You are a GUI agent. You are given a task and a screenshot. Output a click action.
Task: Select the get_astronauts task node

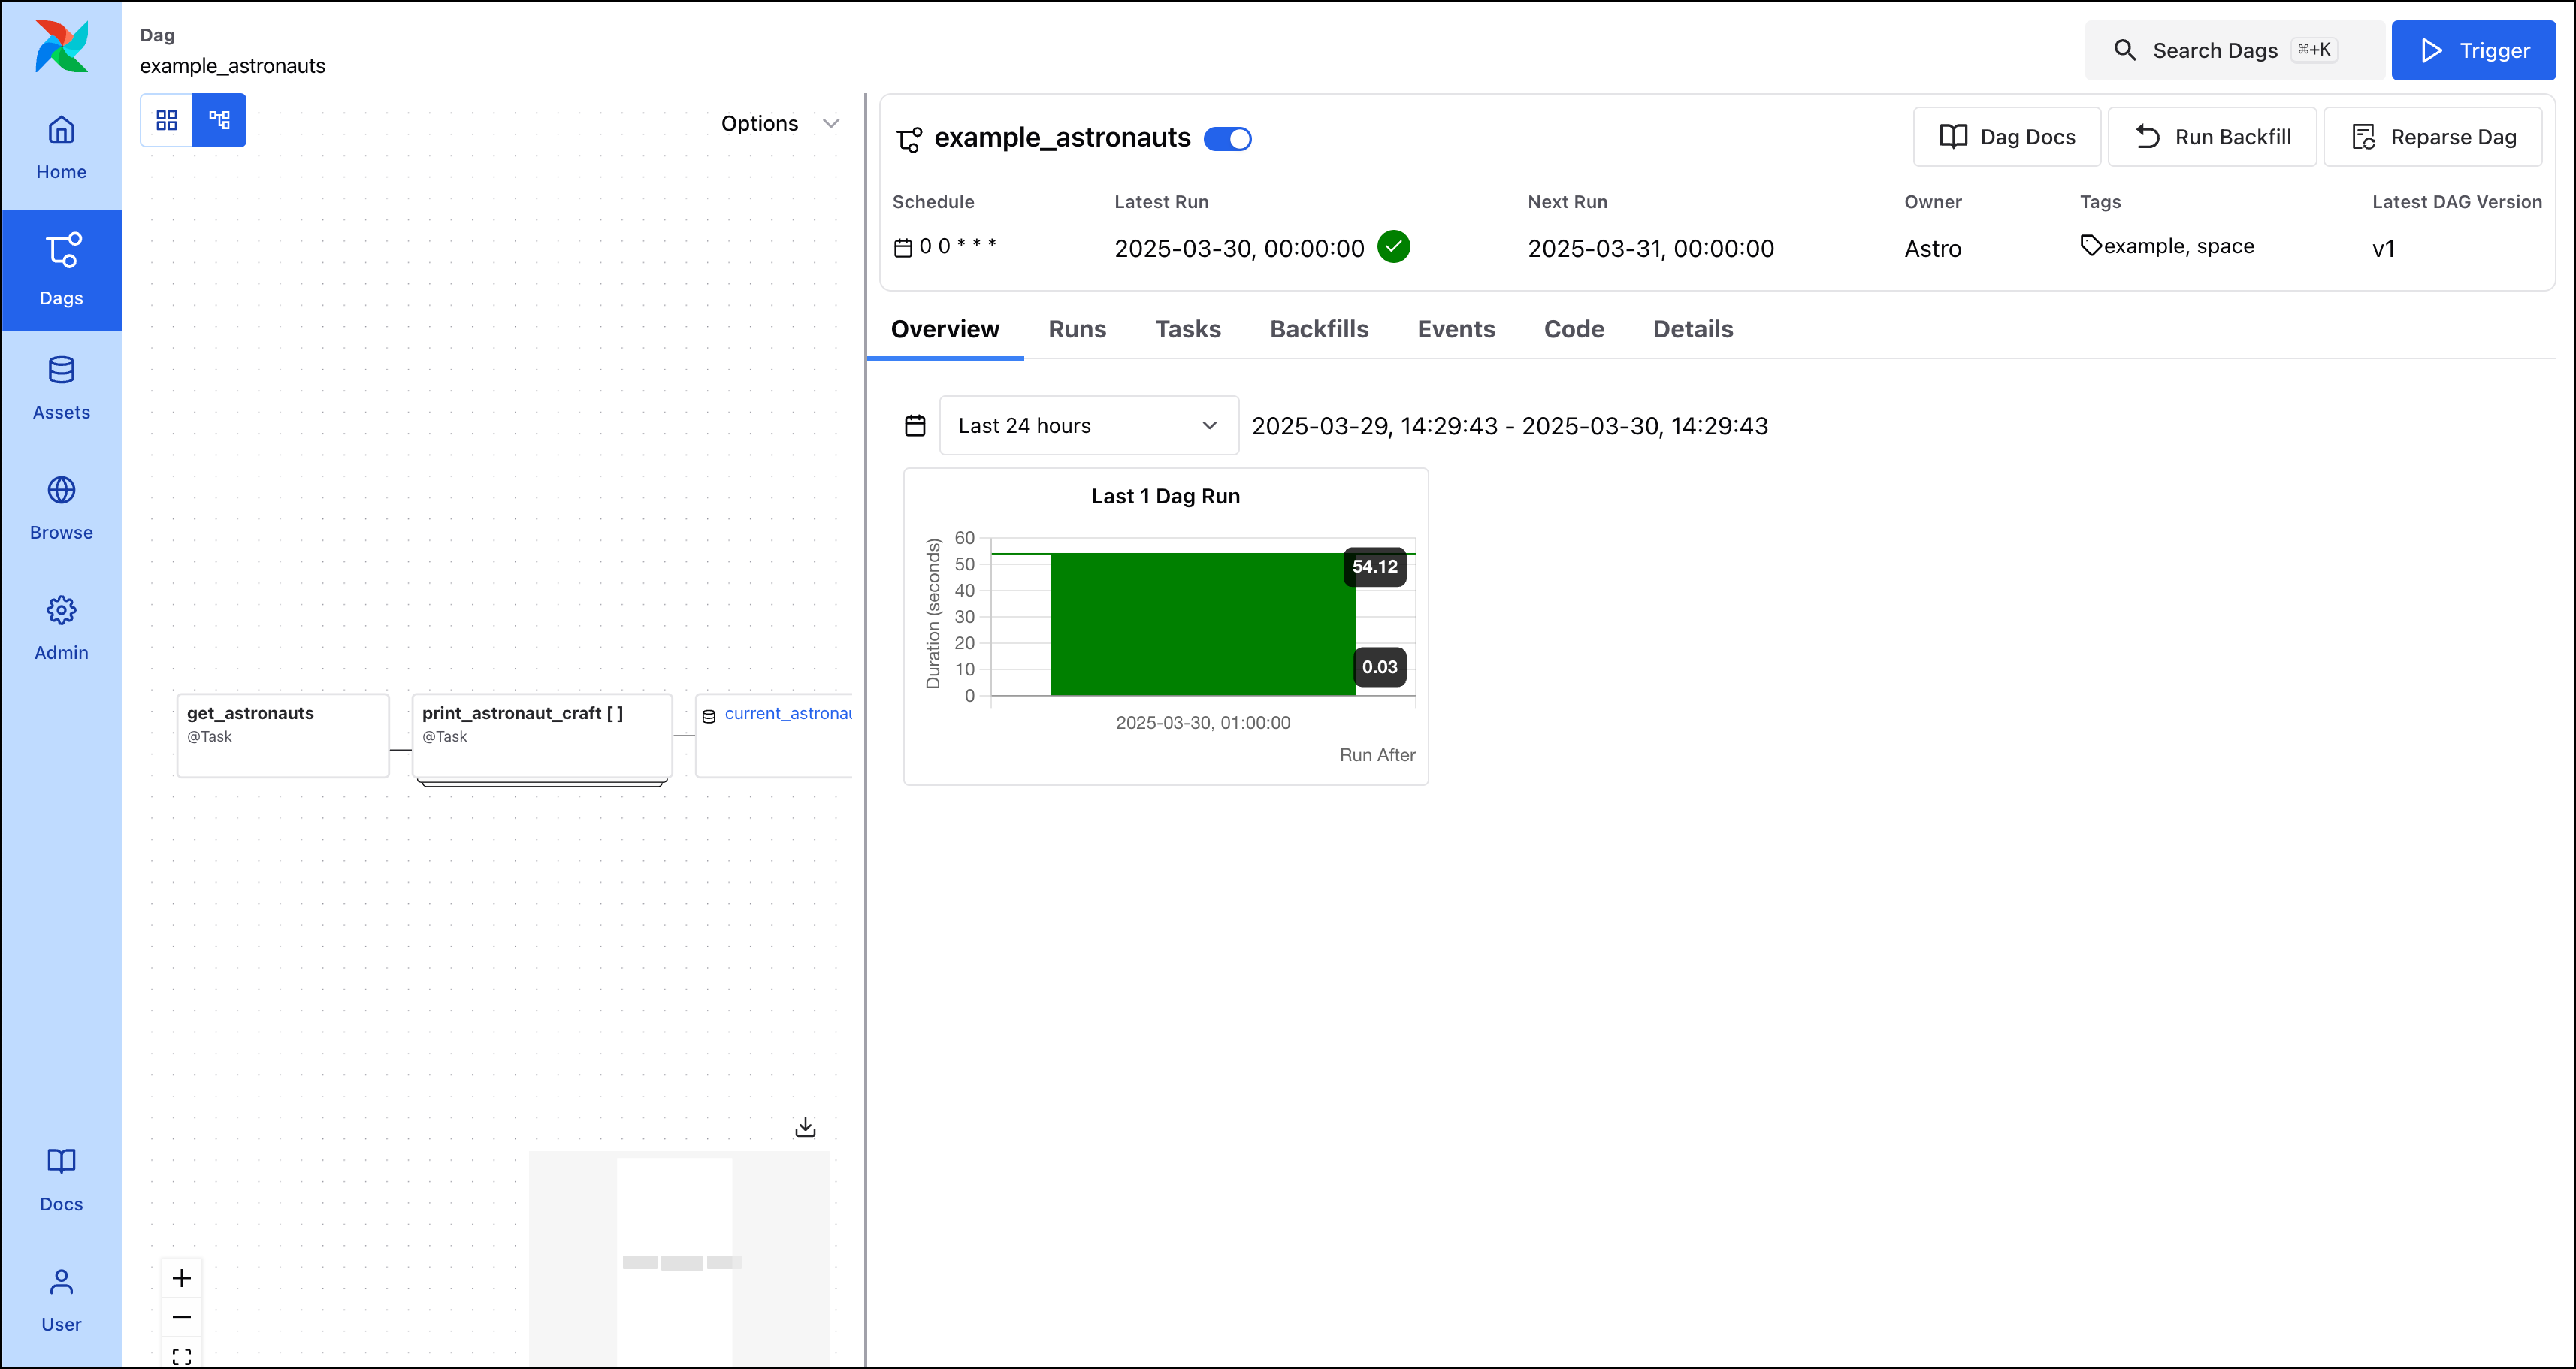282,734
